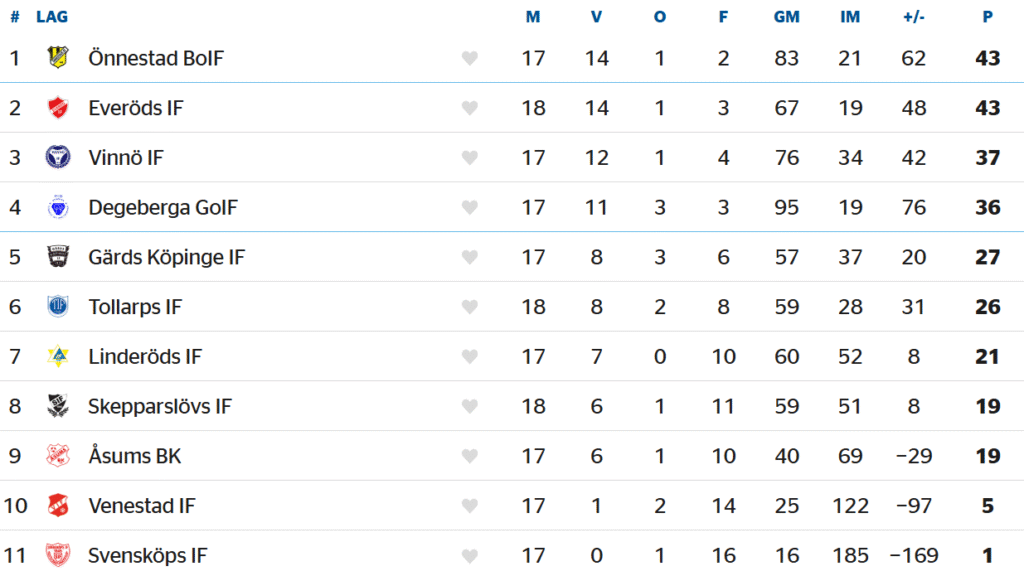The image size is (1024, 576).
Task: Open the Tollarps IF team link
Action: (x=135, y=307)
